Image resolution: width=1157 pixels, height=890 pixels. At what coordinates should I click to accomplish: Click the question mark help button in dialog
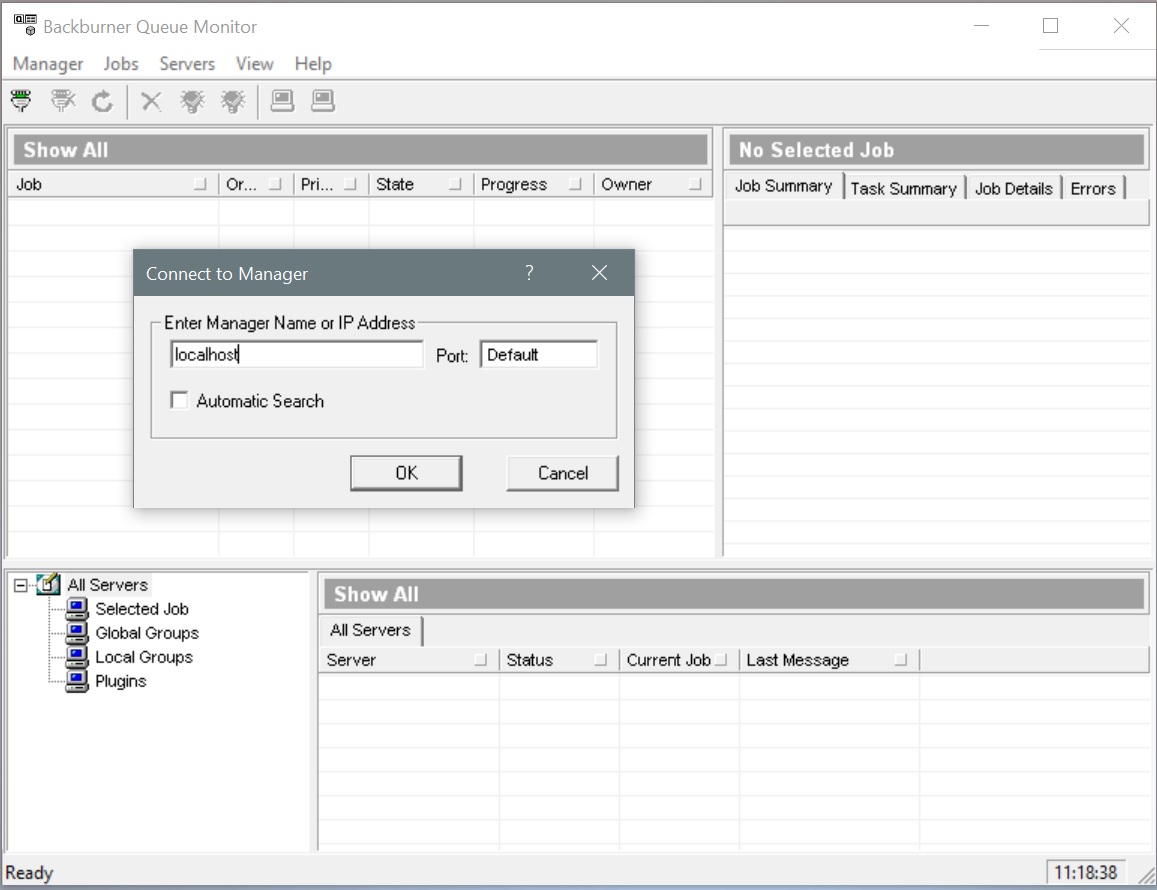[529, 273]
